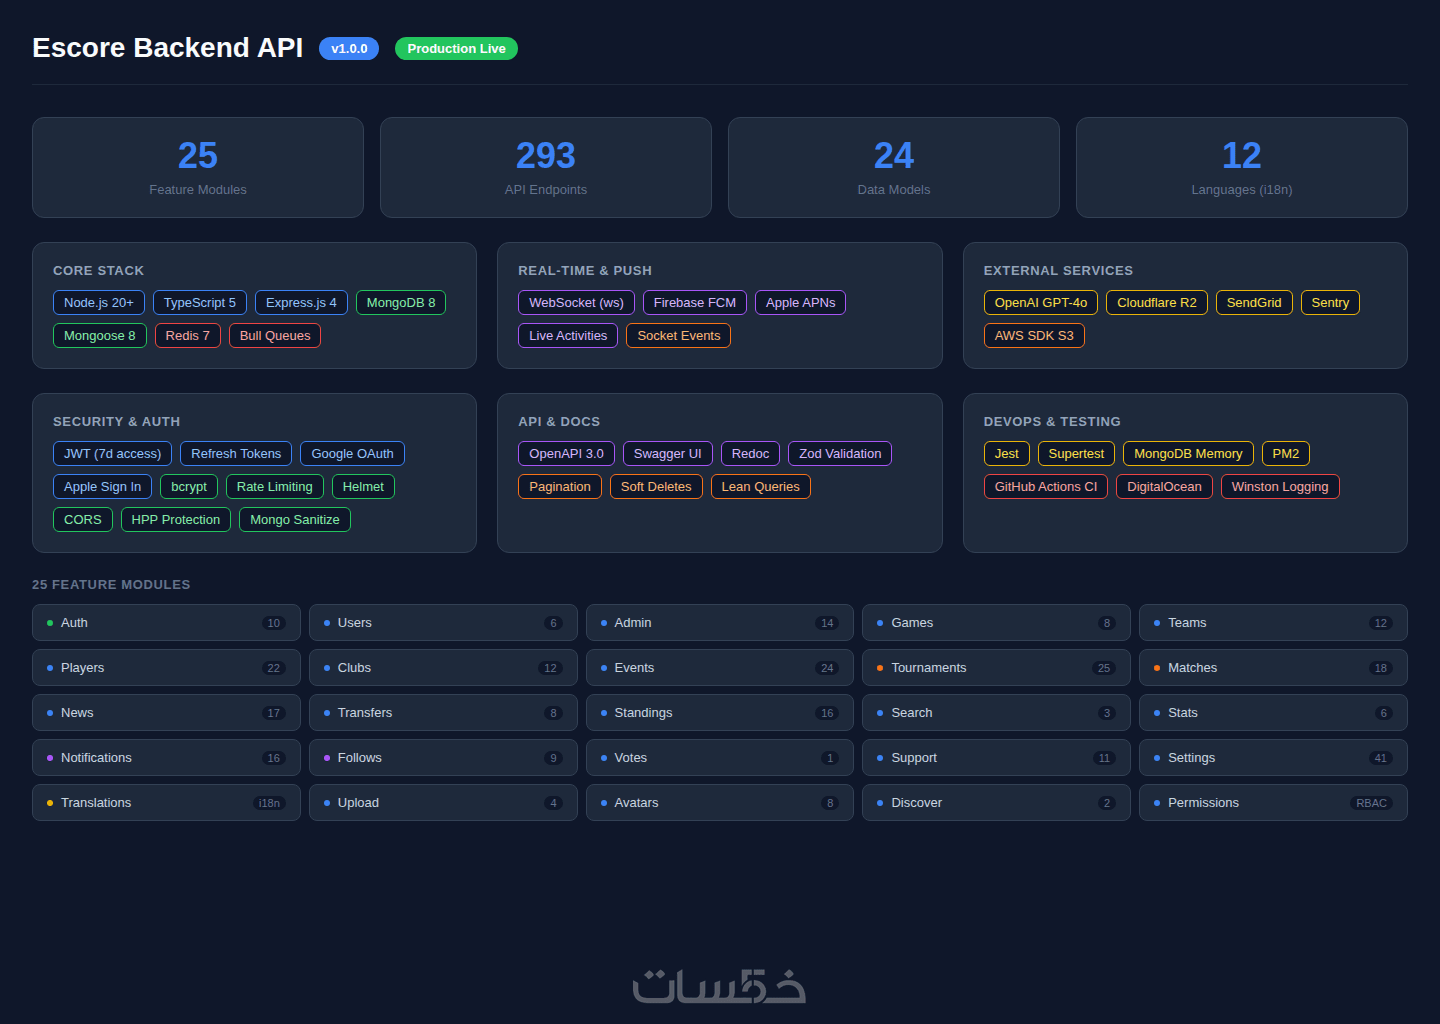1440x1024 pixels.
Task: Click the Redis 7 tag
Action: point(188,335)
